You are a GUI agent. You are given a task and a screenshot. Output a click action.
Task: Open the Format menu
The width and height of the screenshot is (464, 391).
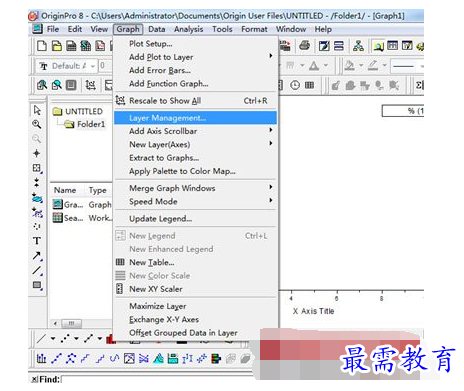tap(254, 29)
